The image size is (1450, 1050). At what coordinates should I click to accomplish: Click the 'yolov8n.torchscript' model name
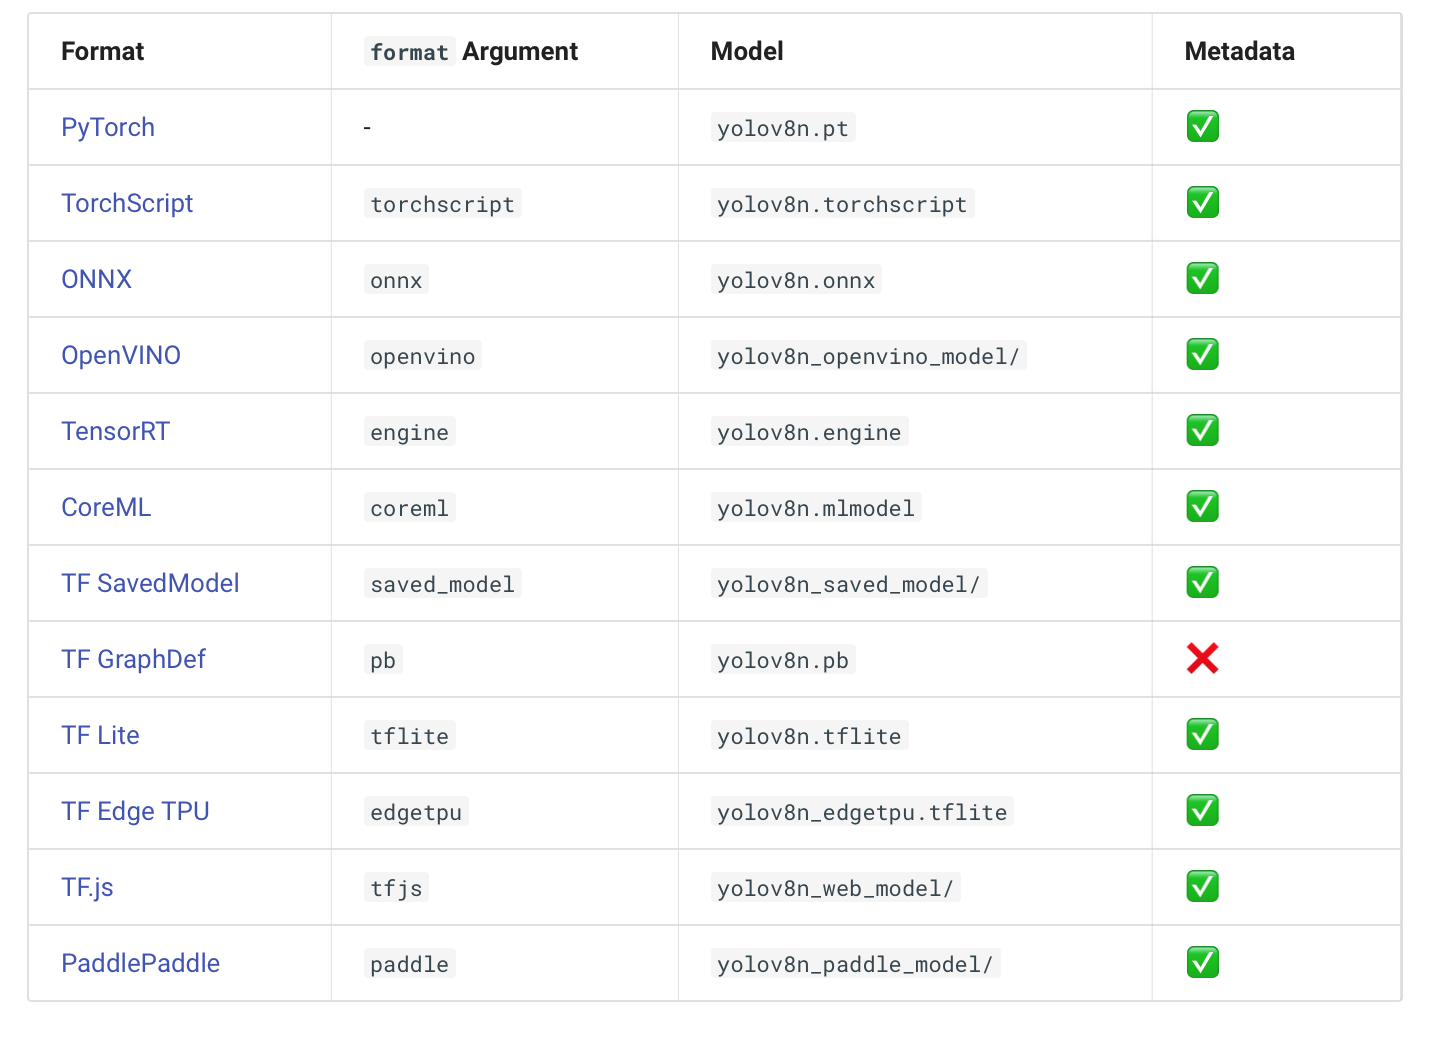tap(842, 204)
